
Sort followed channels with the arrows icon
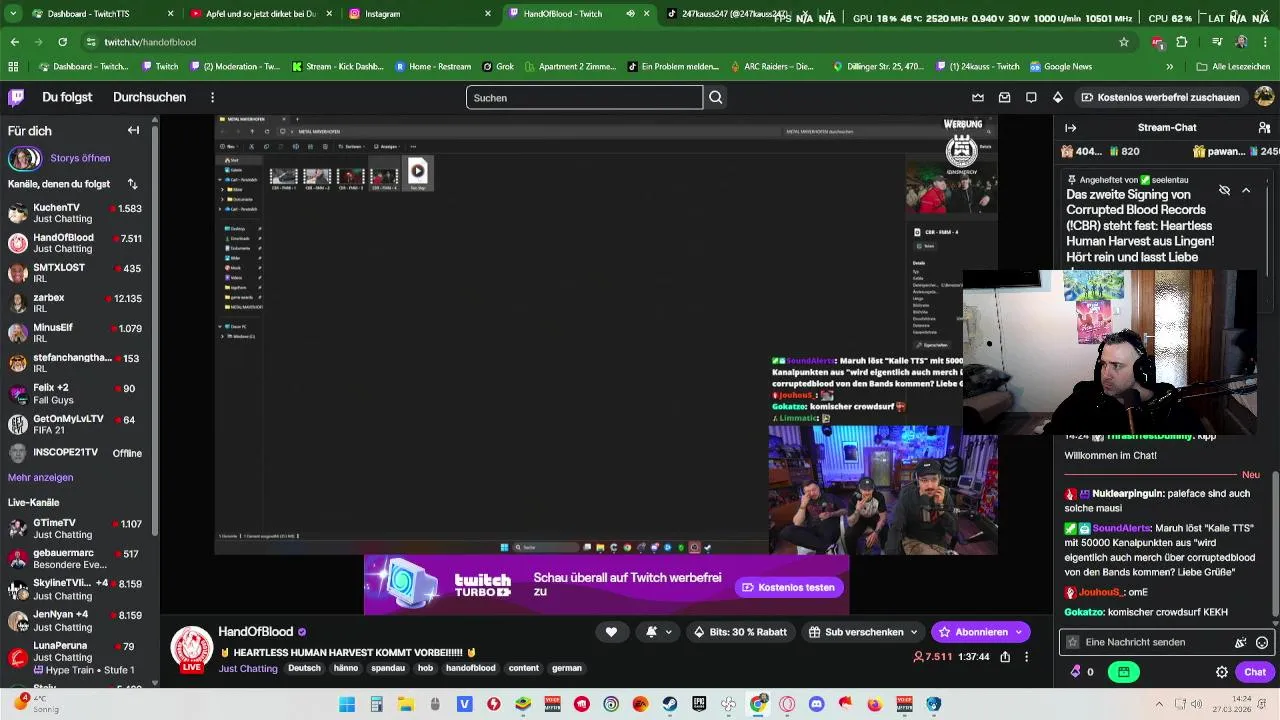[132, 184]
